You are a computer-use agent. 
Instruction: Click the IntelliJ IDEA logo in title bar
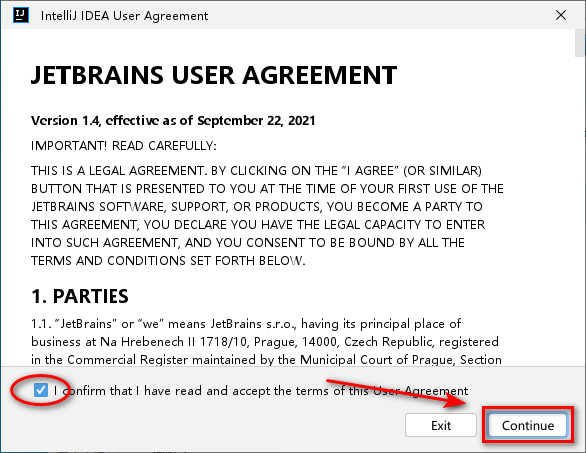point(21,15)
